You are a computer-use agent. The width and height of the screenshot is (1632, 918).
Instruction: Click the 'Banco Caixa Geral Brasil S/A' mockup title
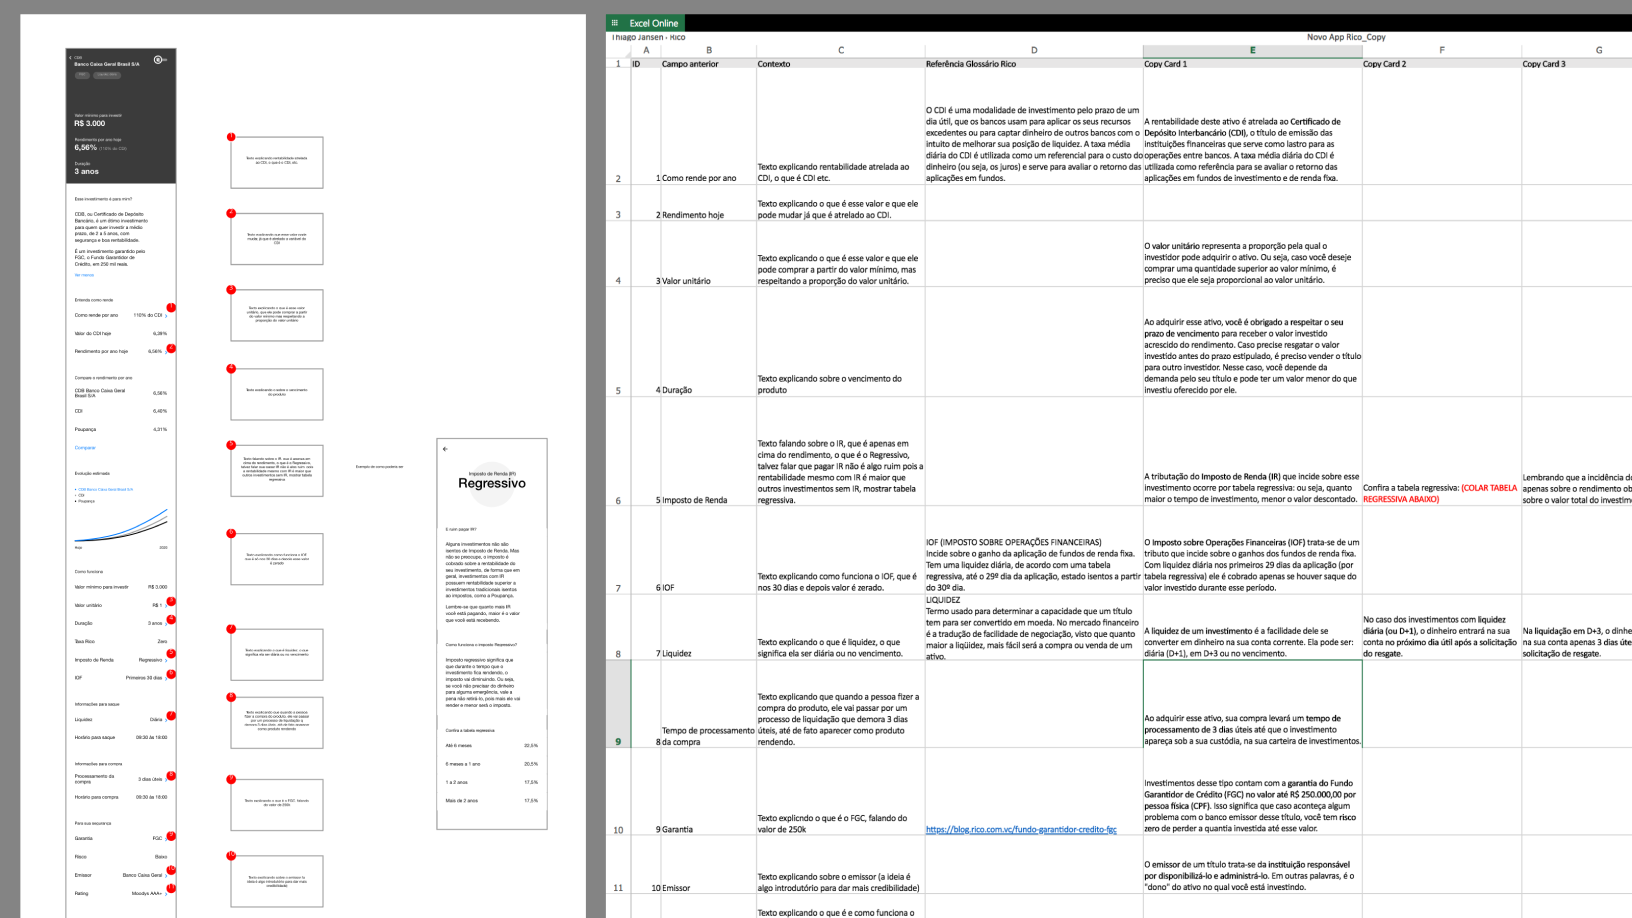click(x=107, y=64)
